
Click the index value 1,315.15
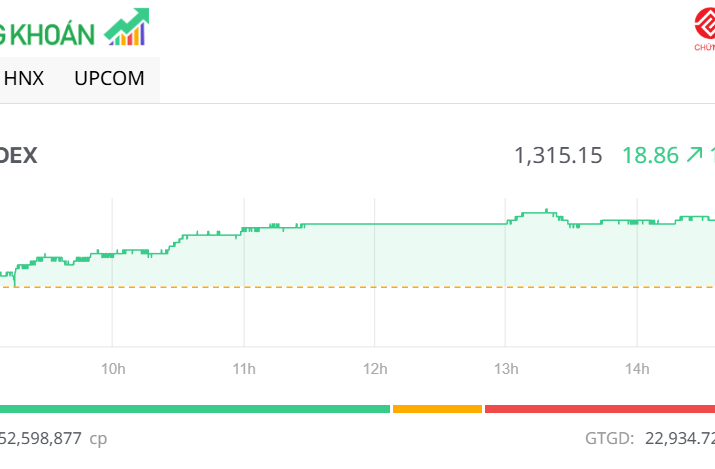(558, 155)
